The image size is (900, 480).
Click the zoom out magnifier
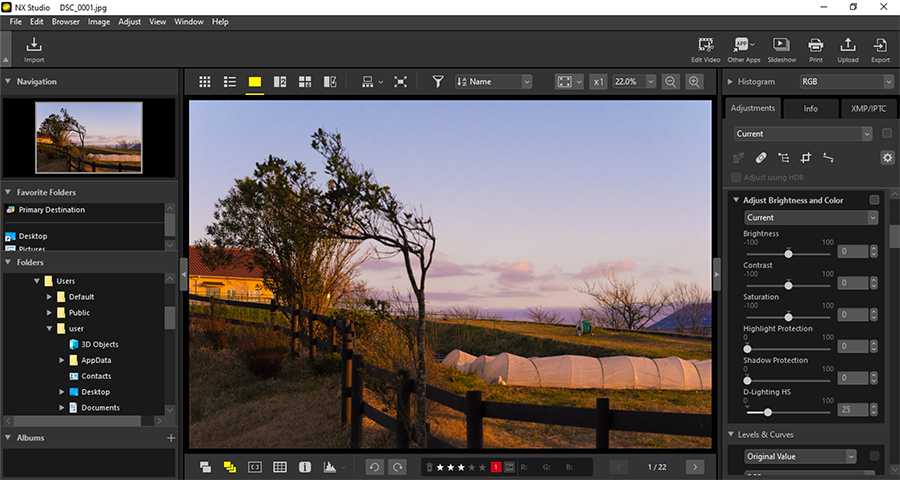670,82
